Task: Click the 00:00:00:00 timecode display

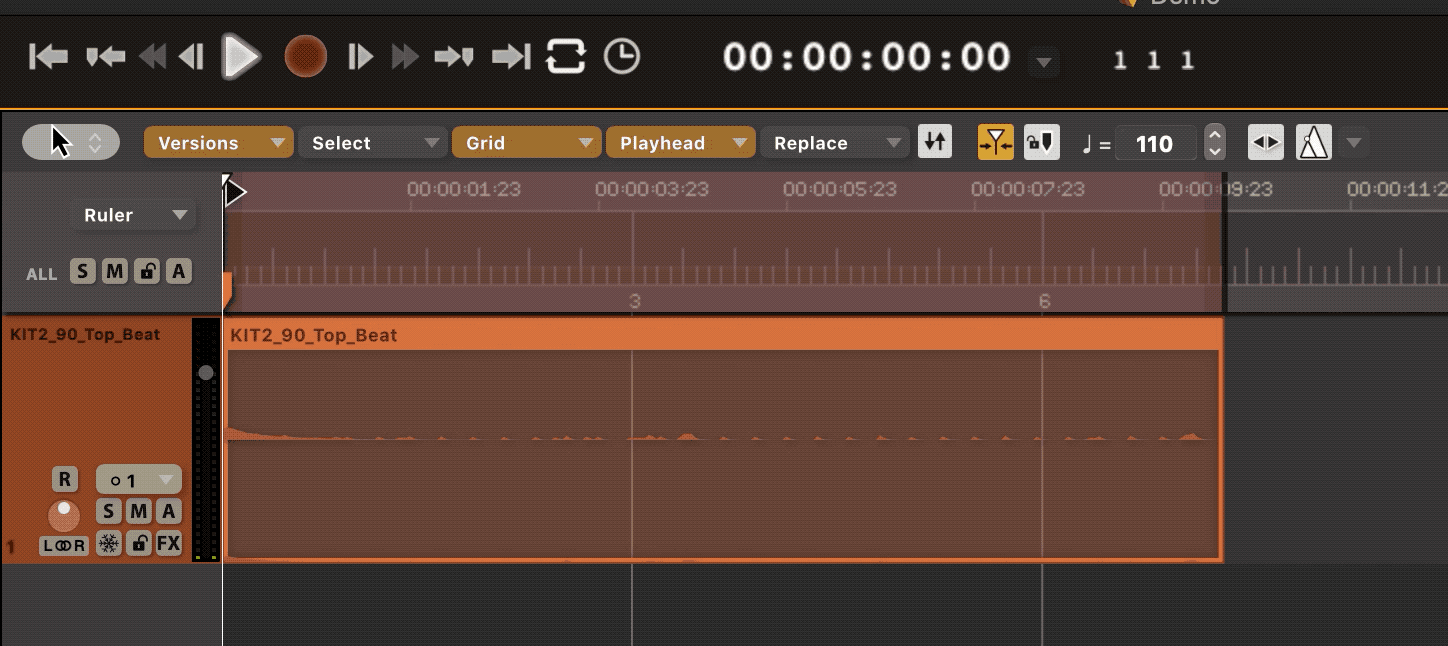Action: pos(867,57)
